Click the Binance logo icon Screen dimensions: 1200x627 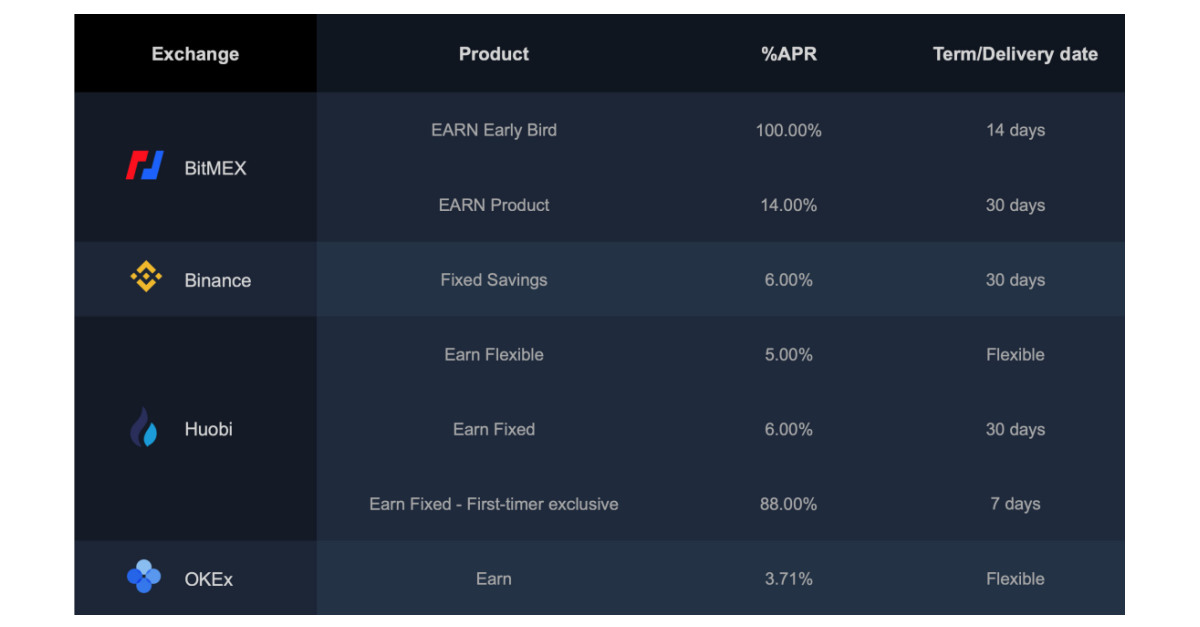(146, 278)
